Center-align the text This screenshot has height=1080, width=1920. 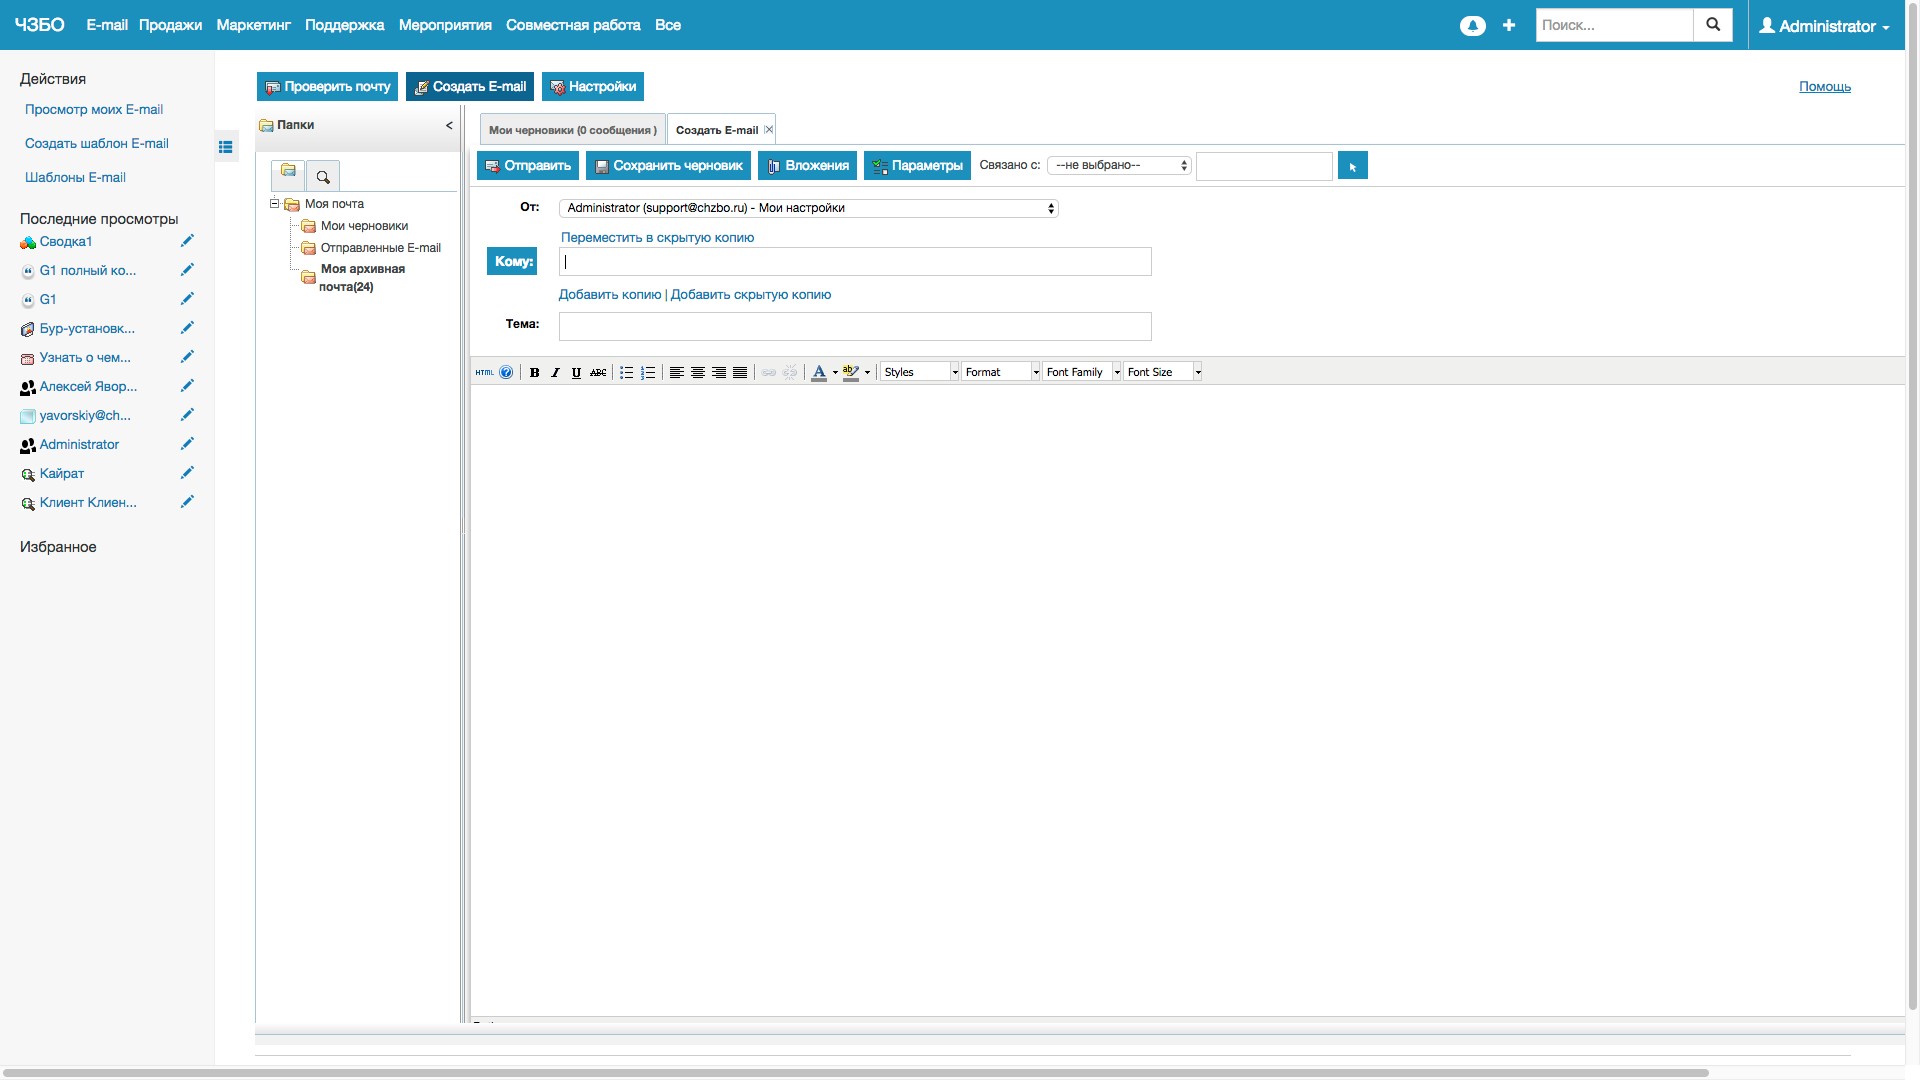(698, 372)
